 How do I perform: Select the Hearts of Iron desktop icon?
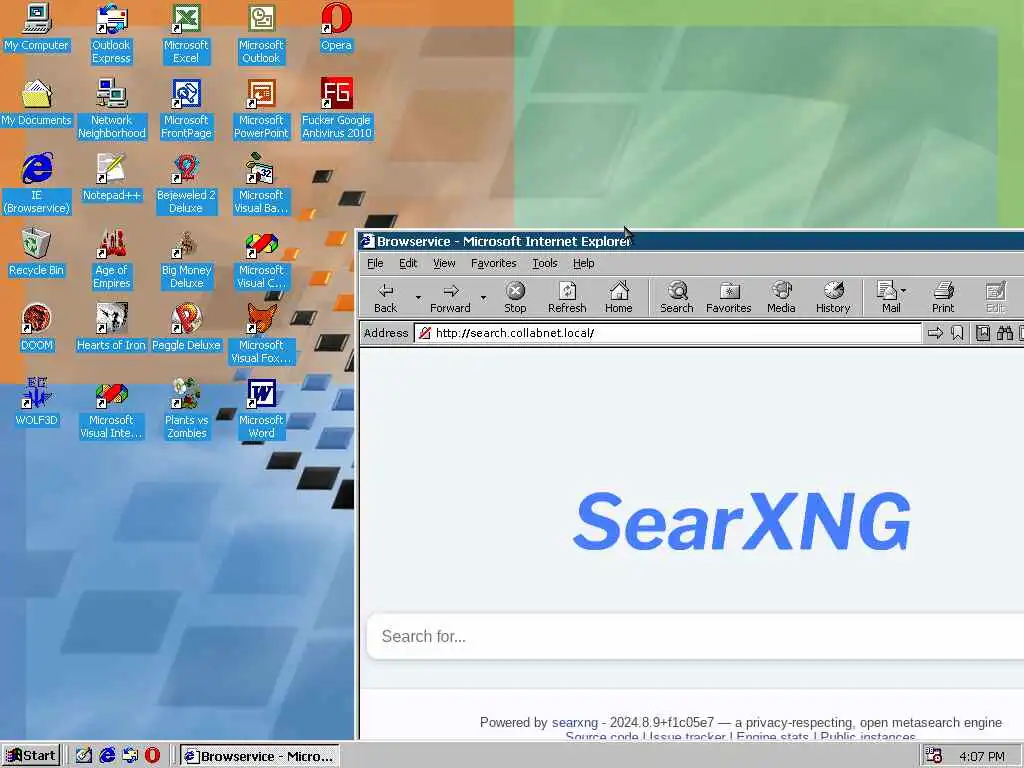(x=112, y=328)
